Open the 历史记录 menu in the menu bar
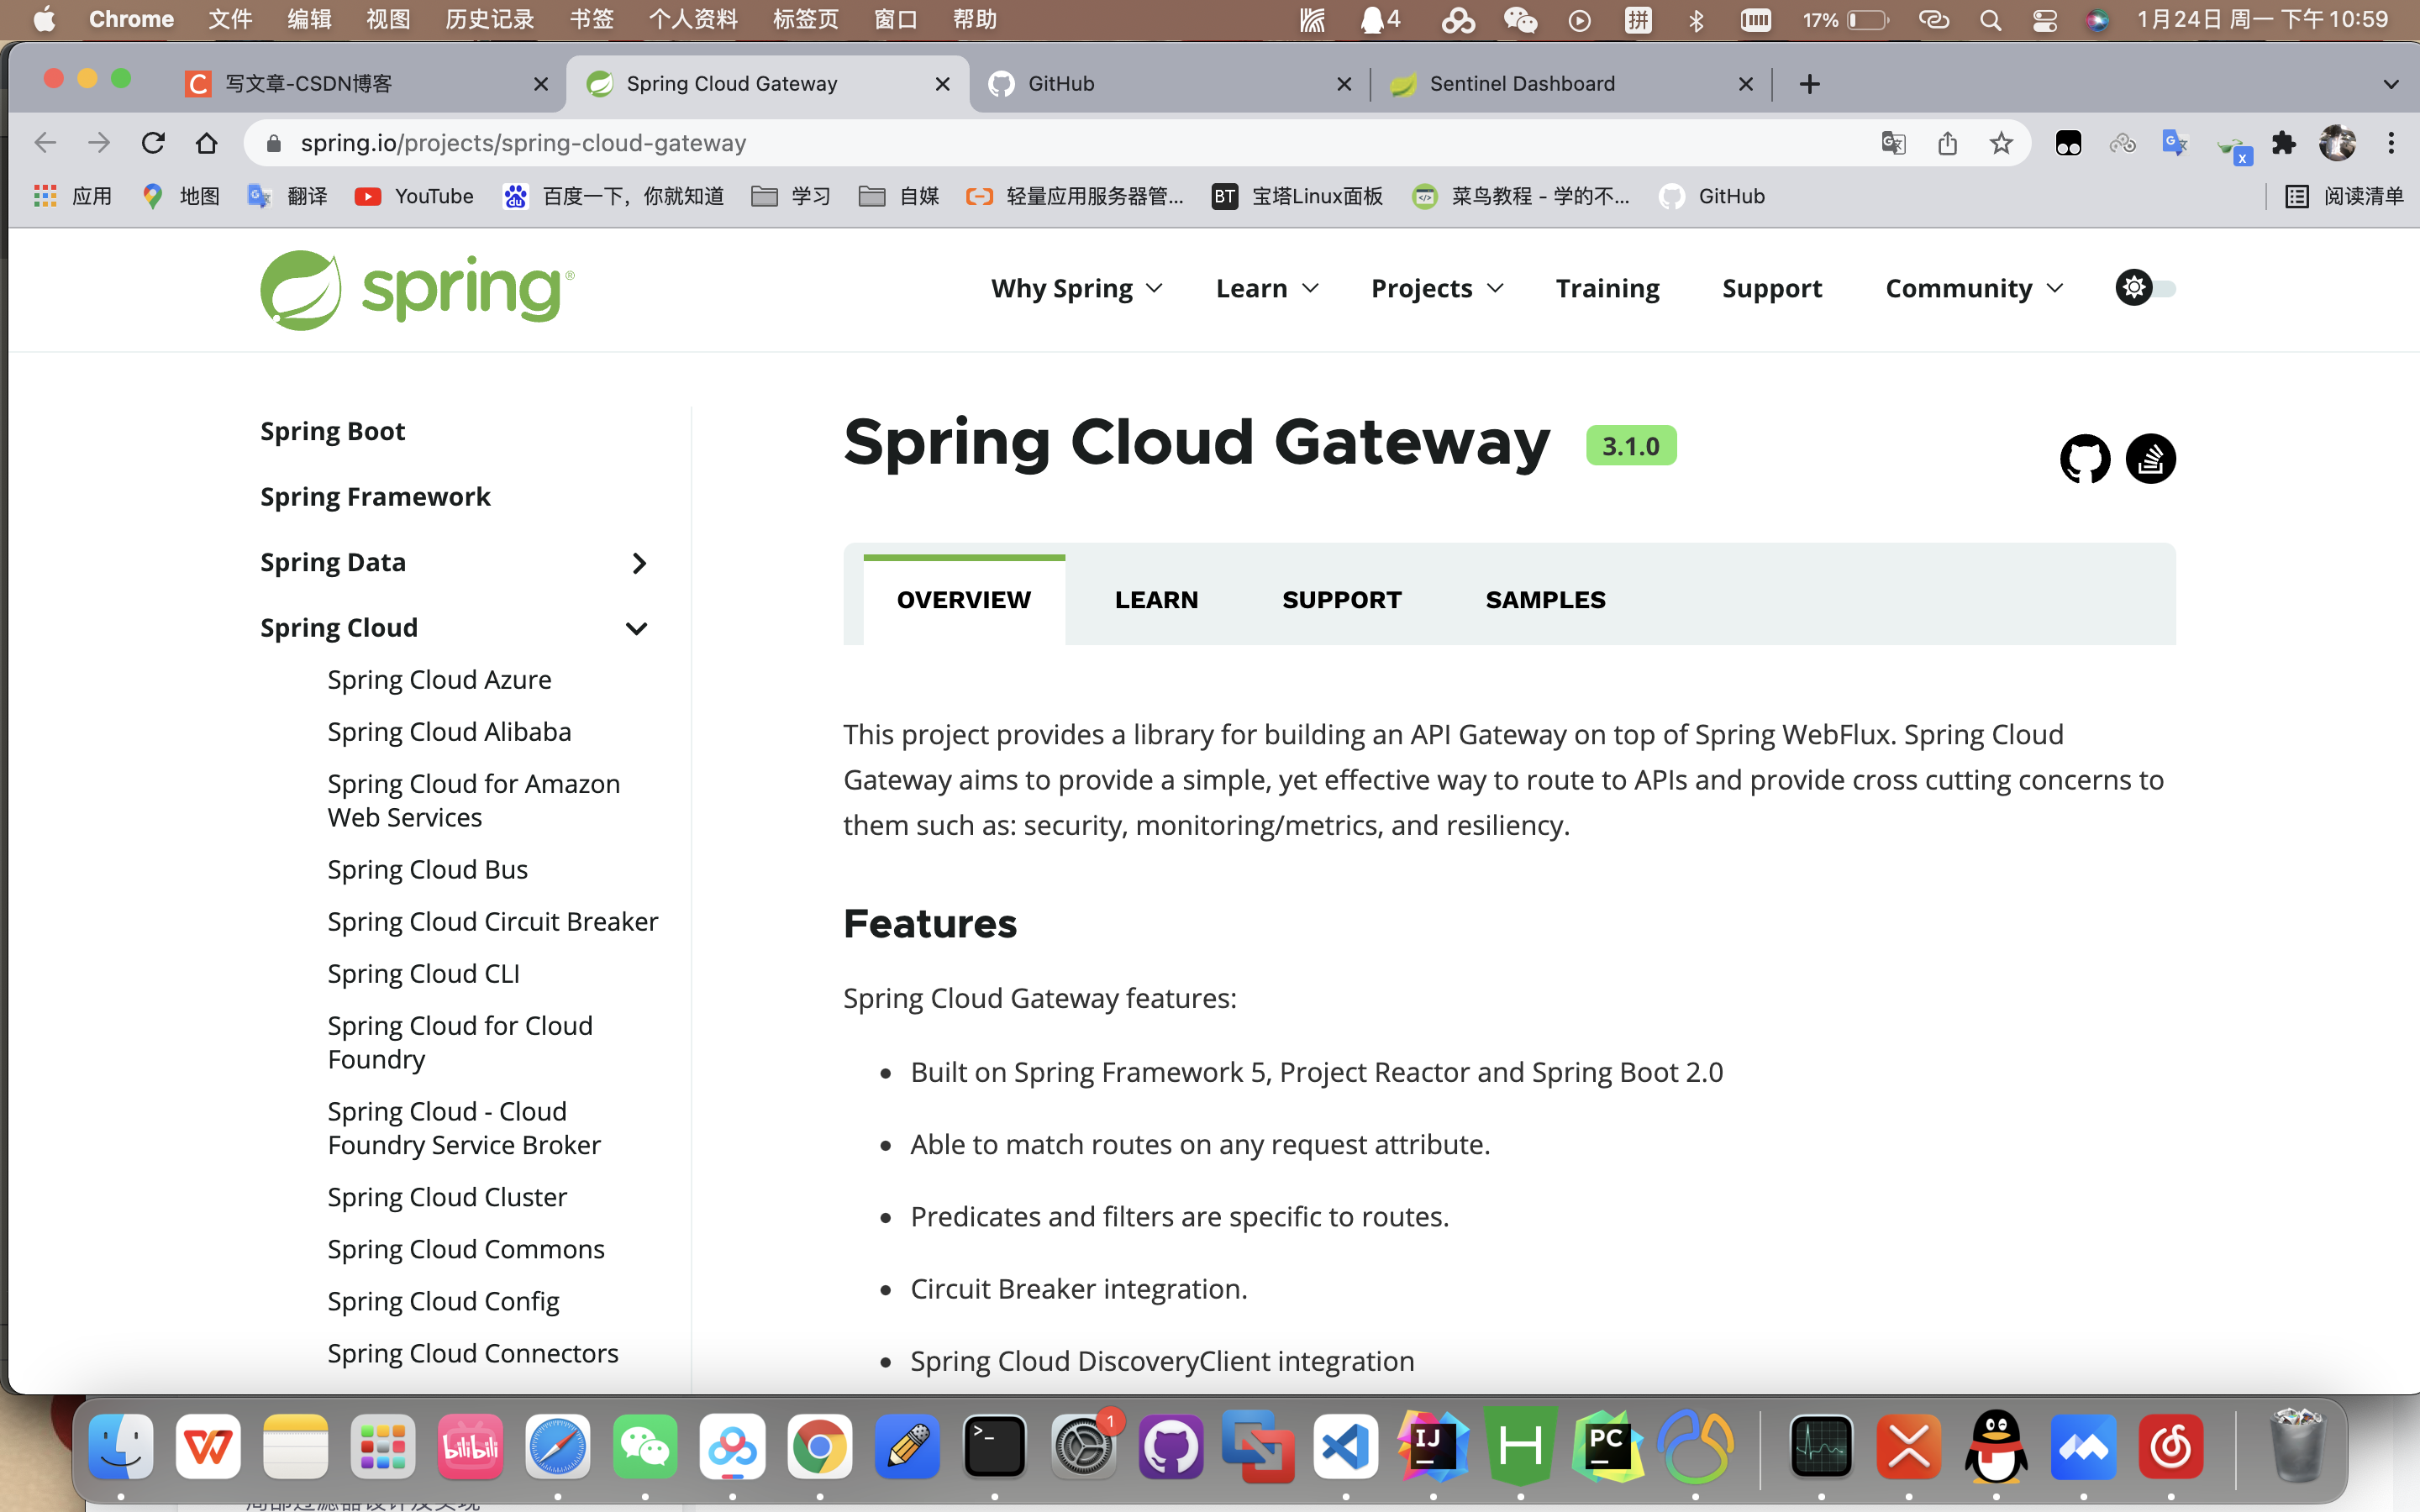 [x=489, y=19]
